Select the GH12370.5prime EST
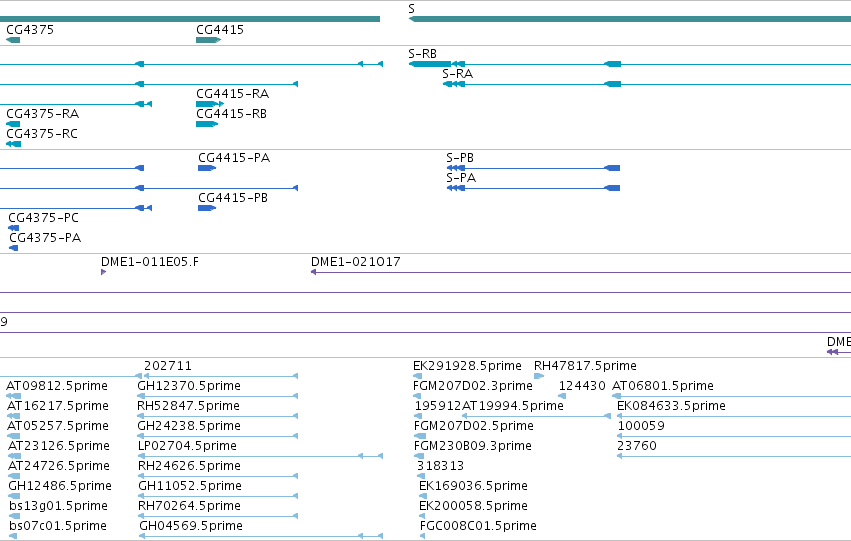 click(x=189, y=386)
